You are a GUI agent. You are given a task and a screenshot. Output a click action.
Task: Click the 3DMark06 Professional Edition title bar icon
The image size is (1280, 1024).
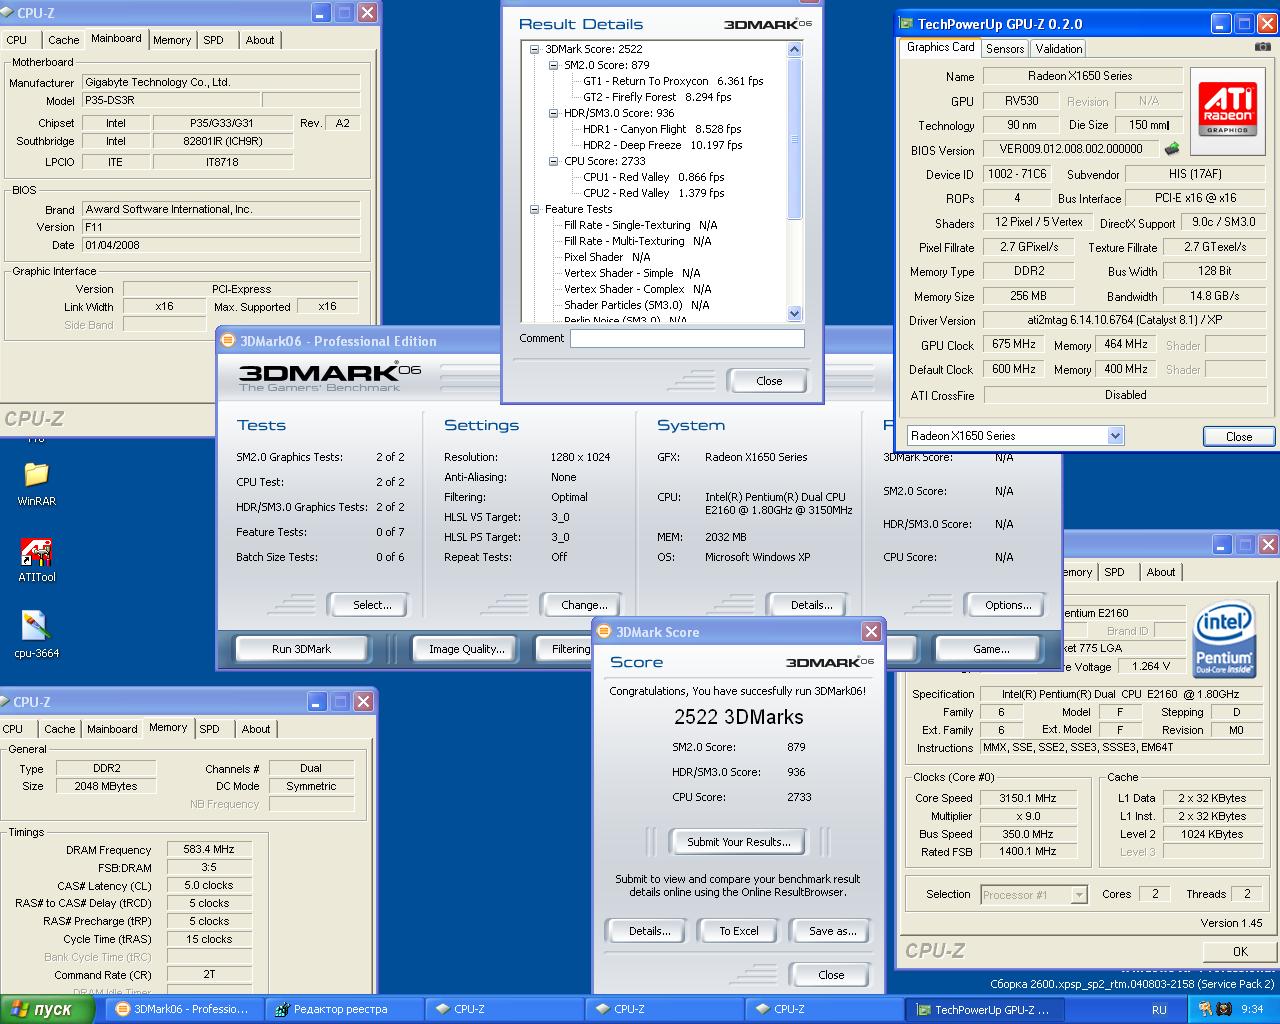tap(227, 341)
